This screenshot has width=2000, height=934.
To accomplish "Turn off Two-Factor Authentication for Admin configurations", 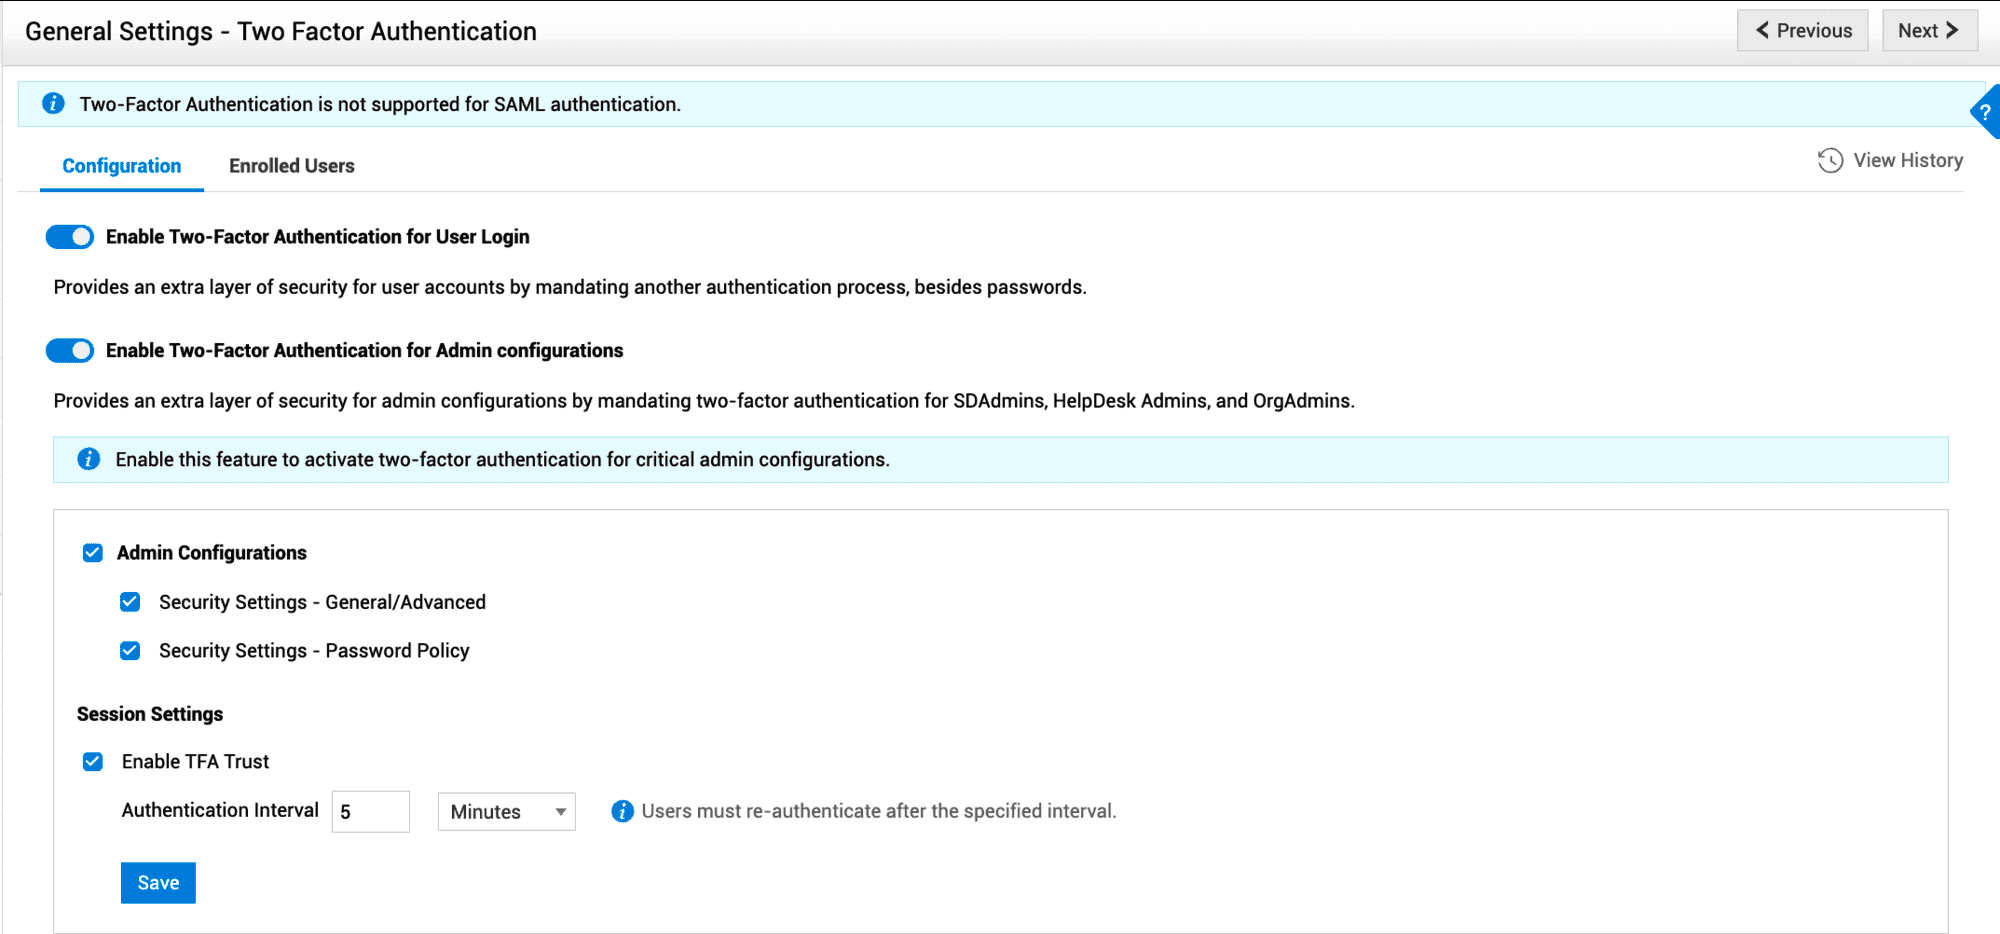I will tap(70, 351).
